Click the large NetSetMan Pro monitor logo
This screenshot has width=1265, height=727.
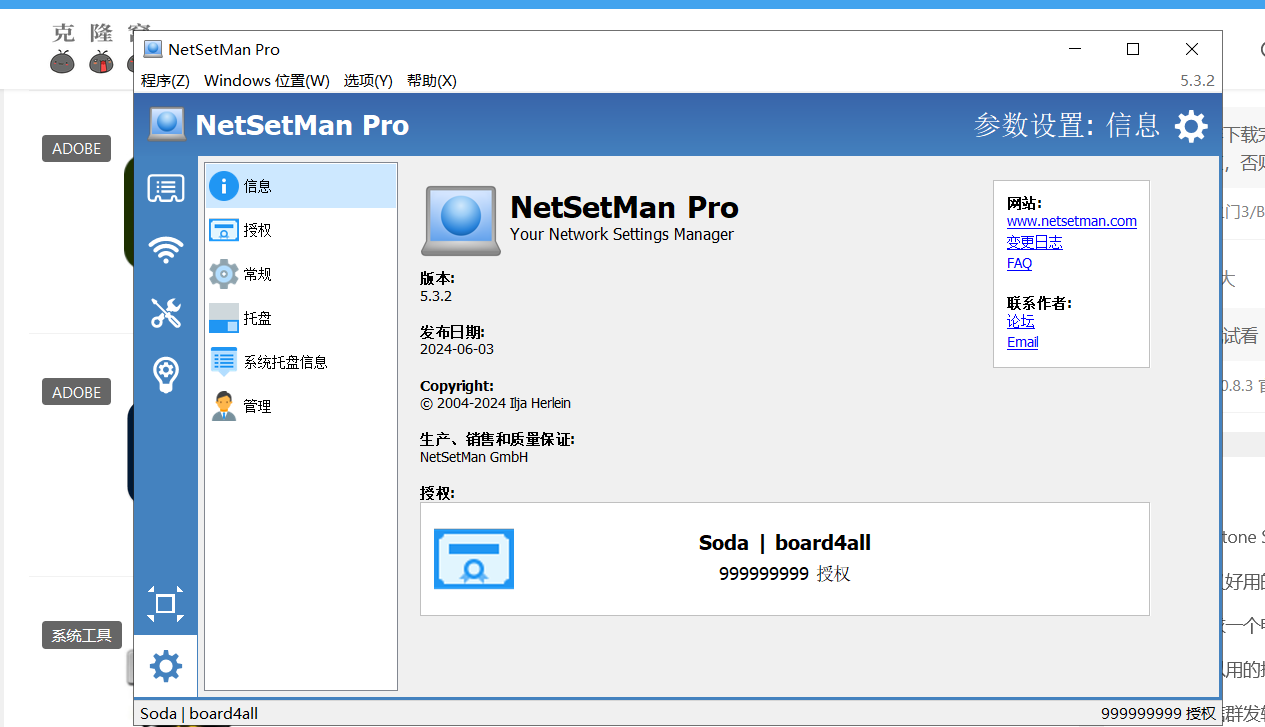point(461,220)
